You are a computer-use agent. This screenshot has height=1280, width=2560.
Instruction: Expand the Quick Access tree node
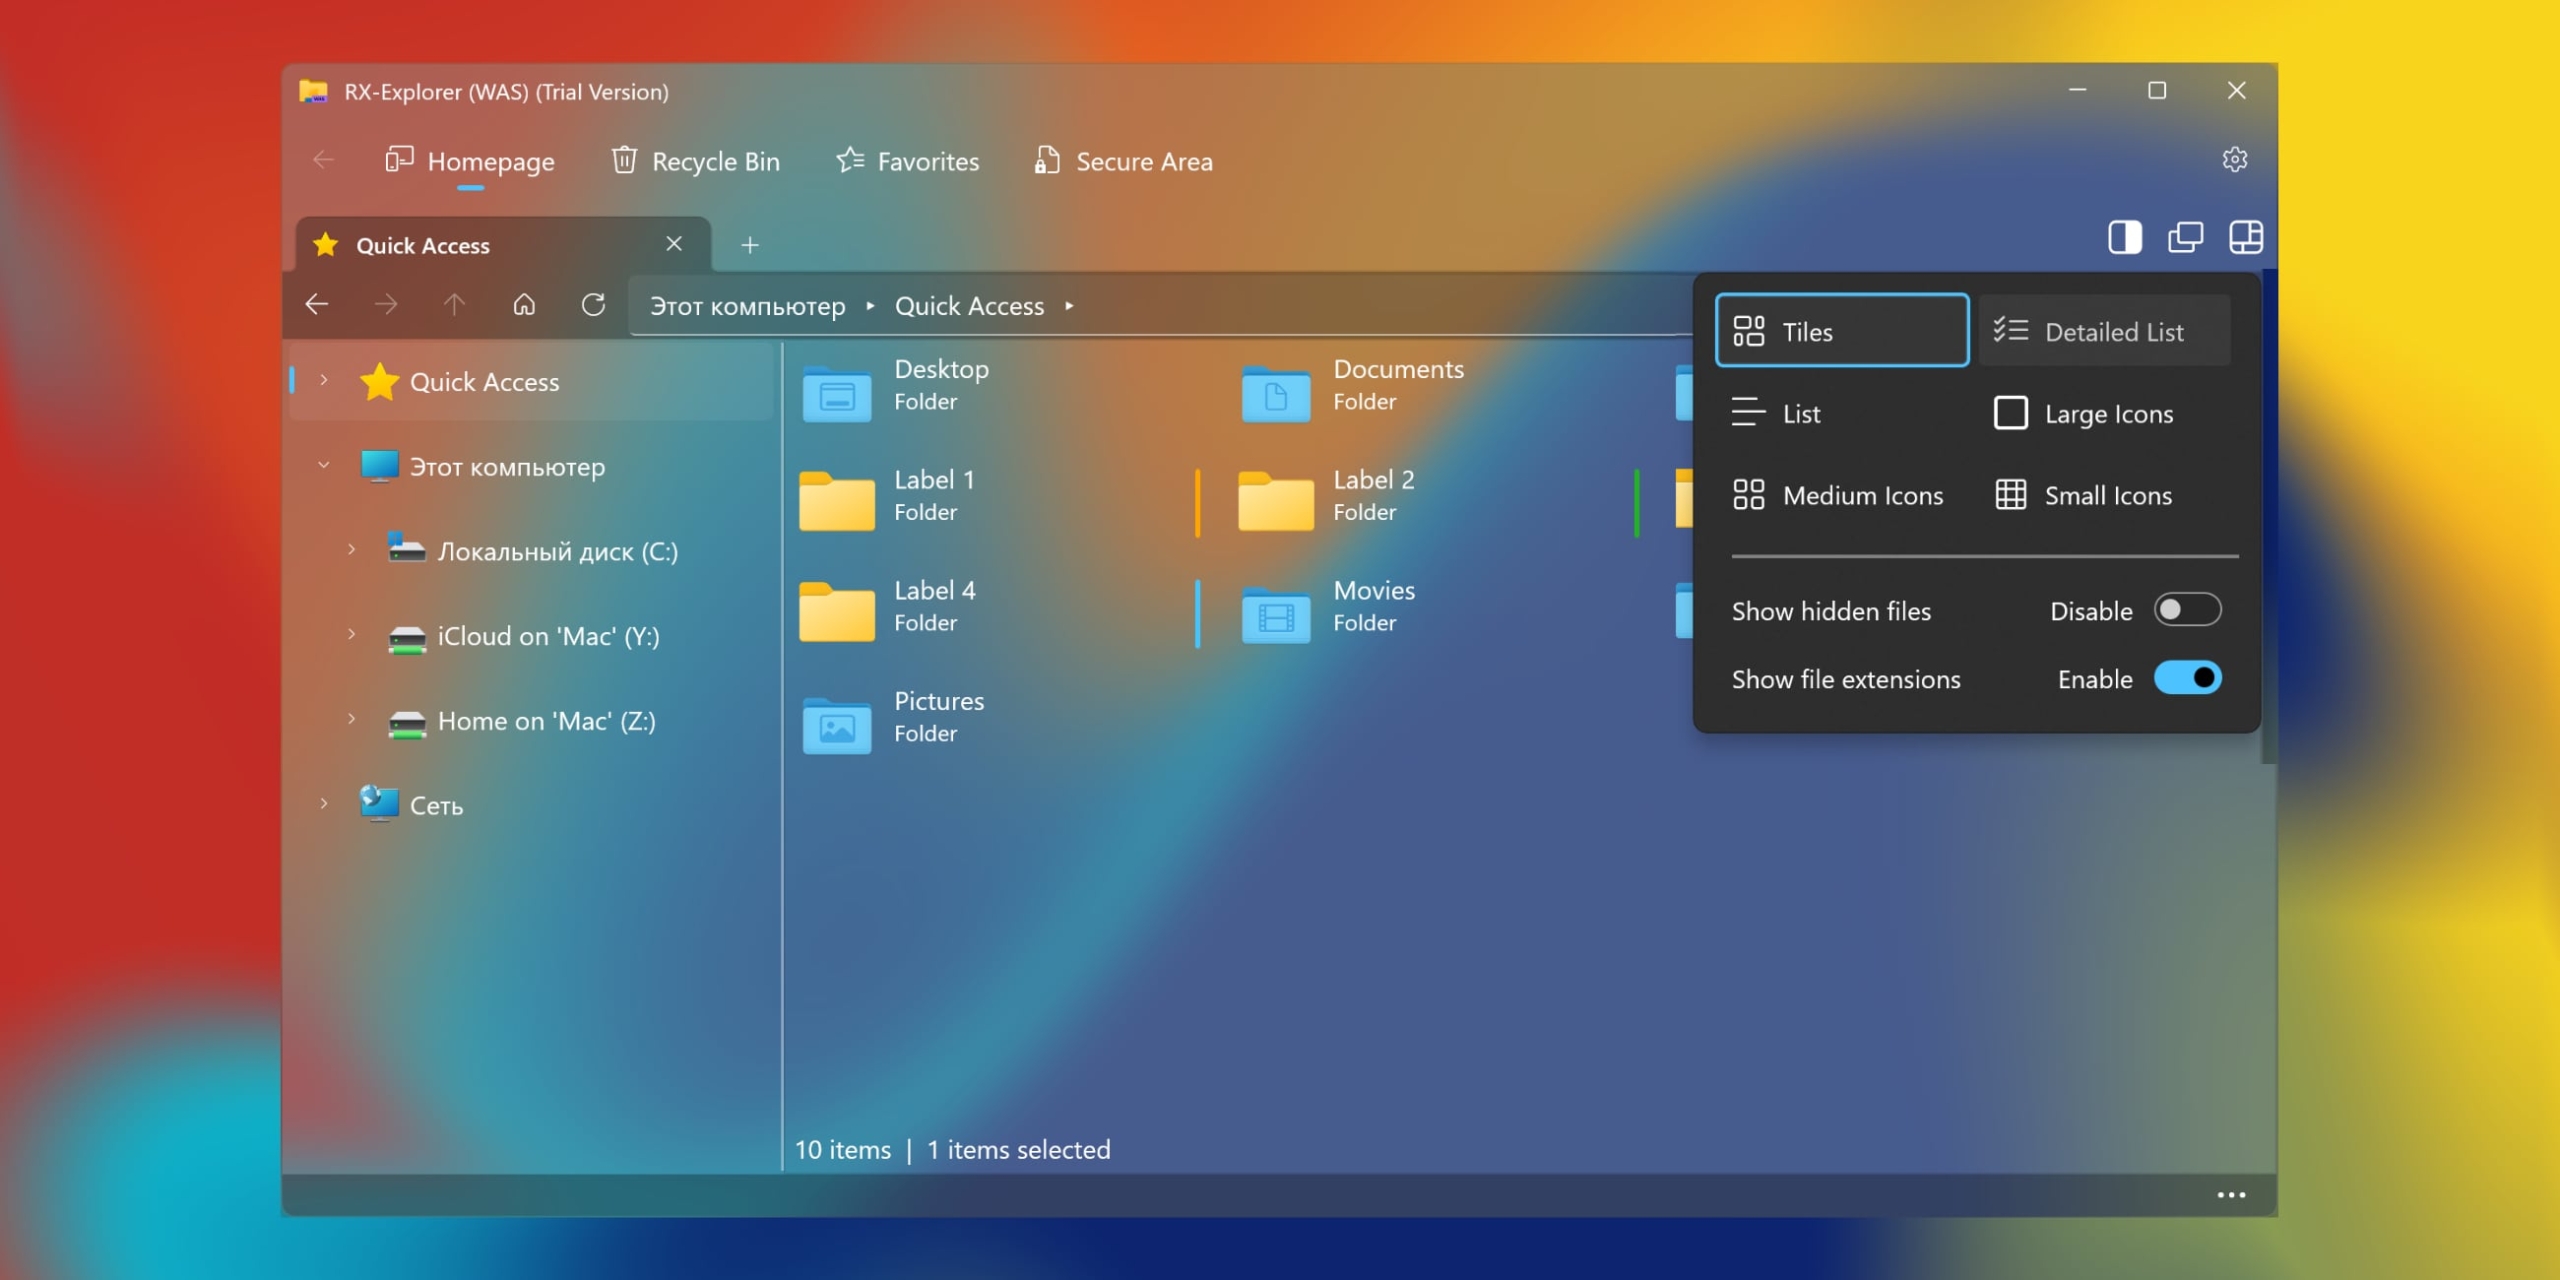[x=324, y=381]
